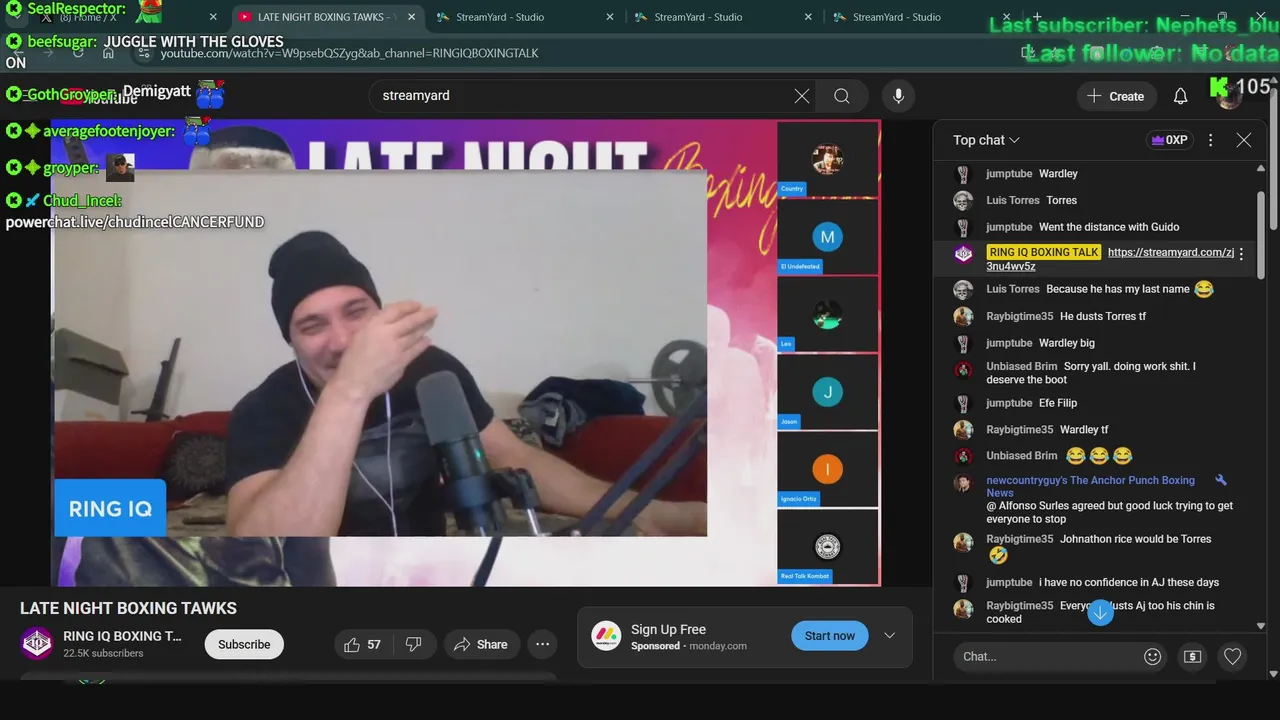Click newcountryguy's The Anchor Punch Boxing News name
The image size is (1280, 720).
coord(1090,486)
